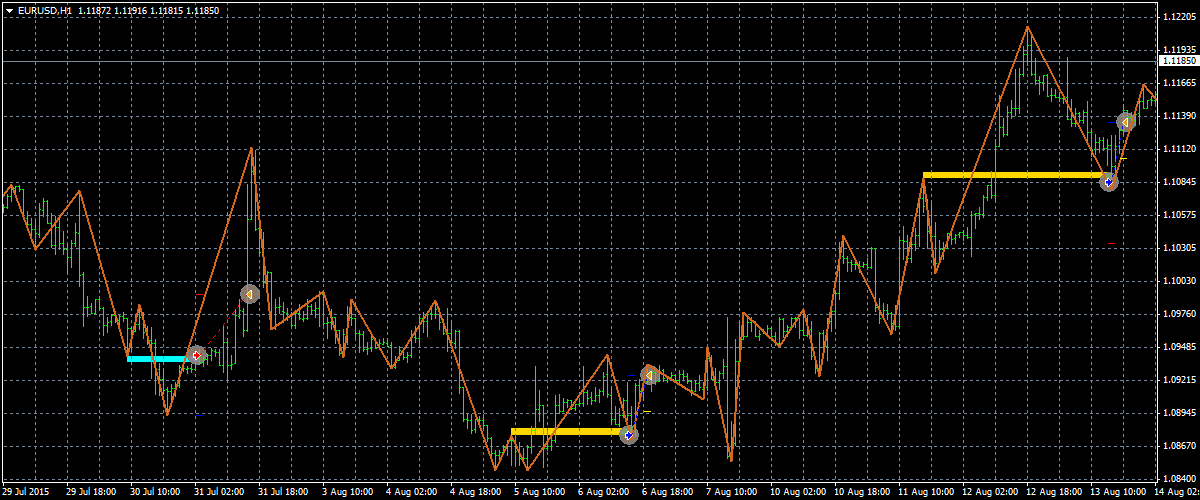Click the 1.11665 price axis label
This screenshot has height=500, width=1200.
coord(1180,83)
